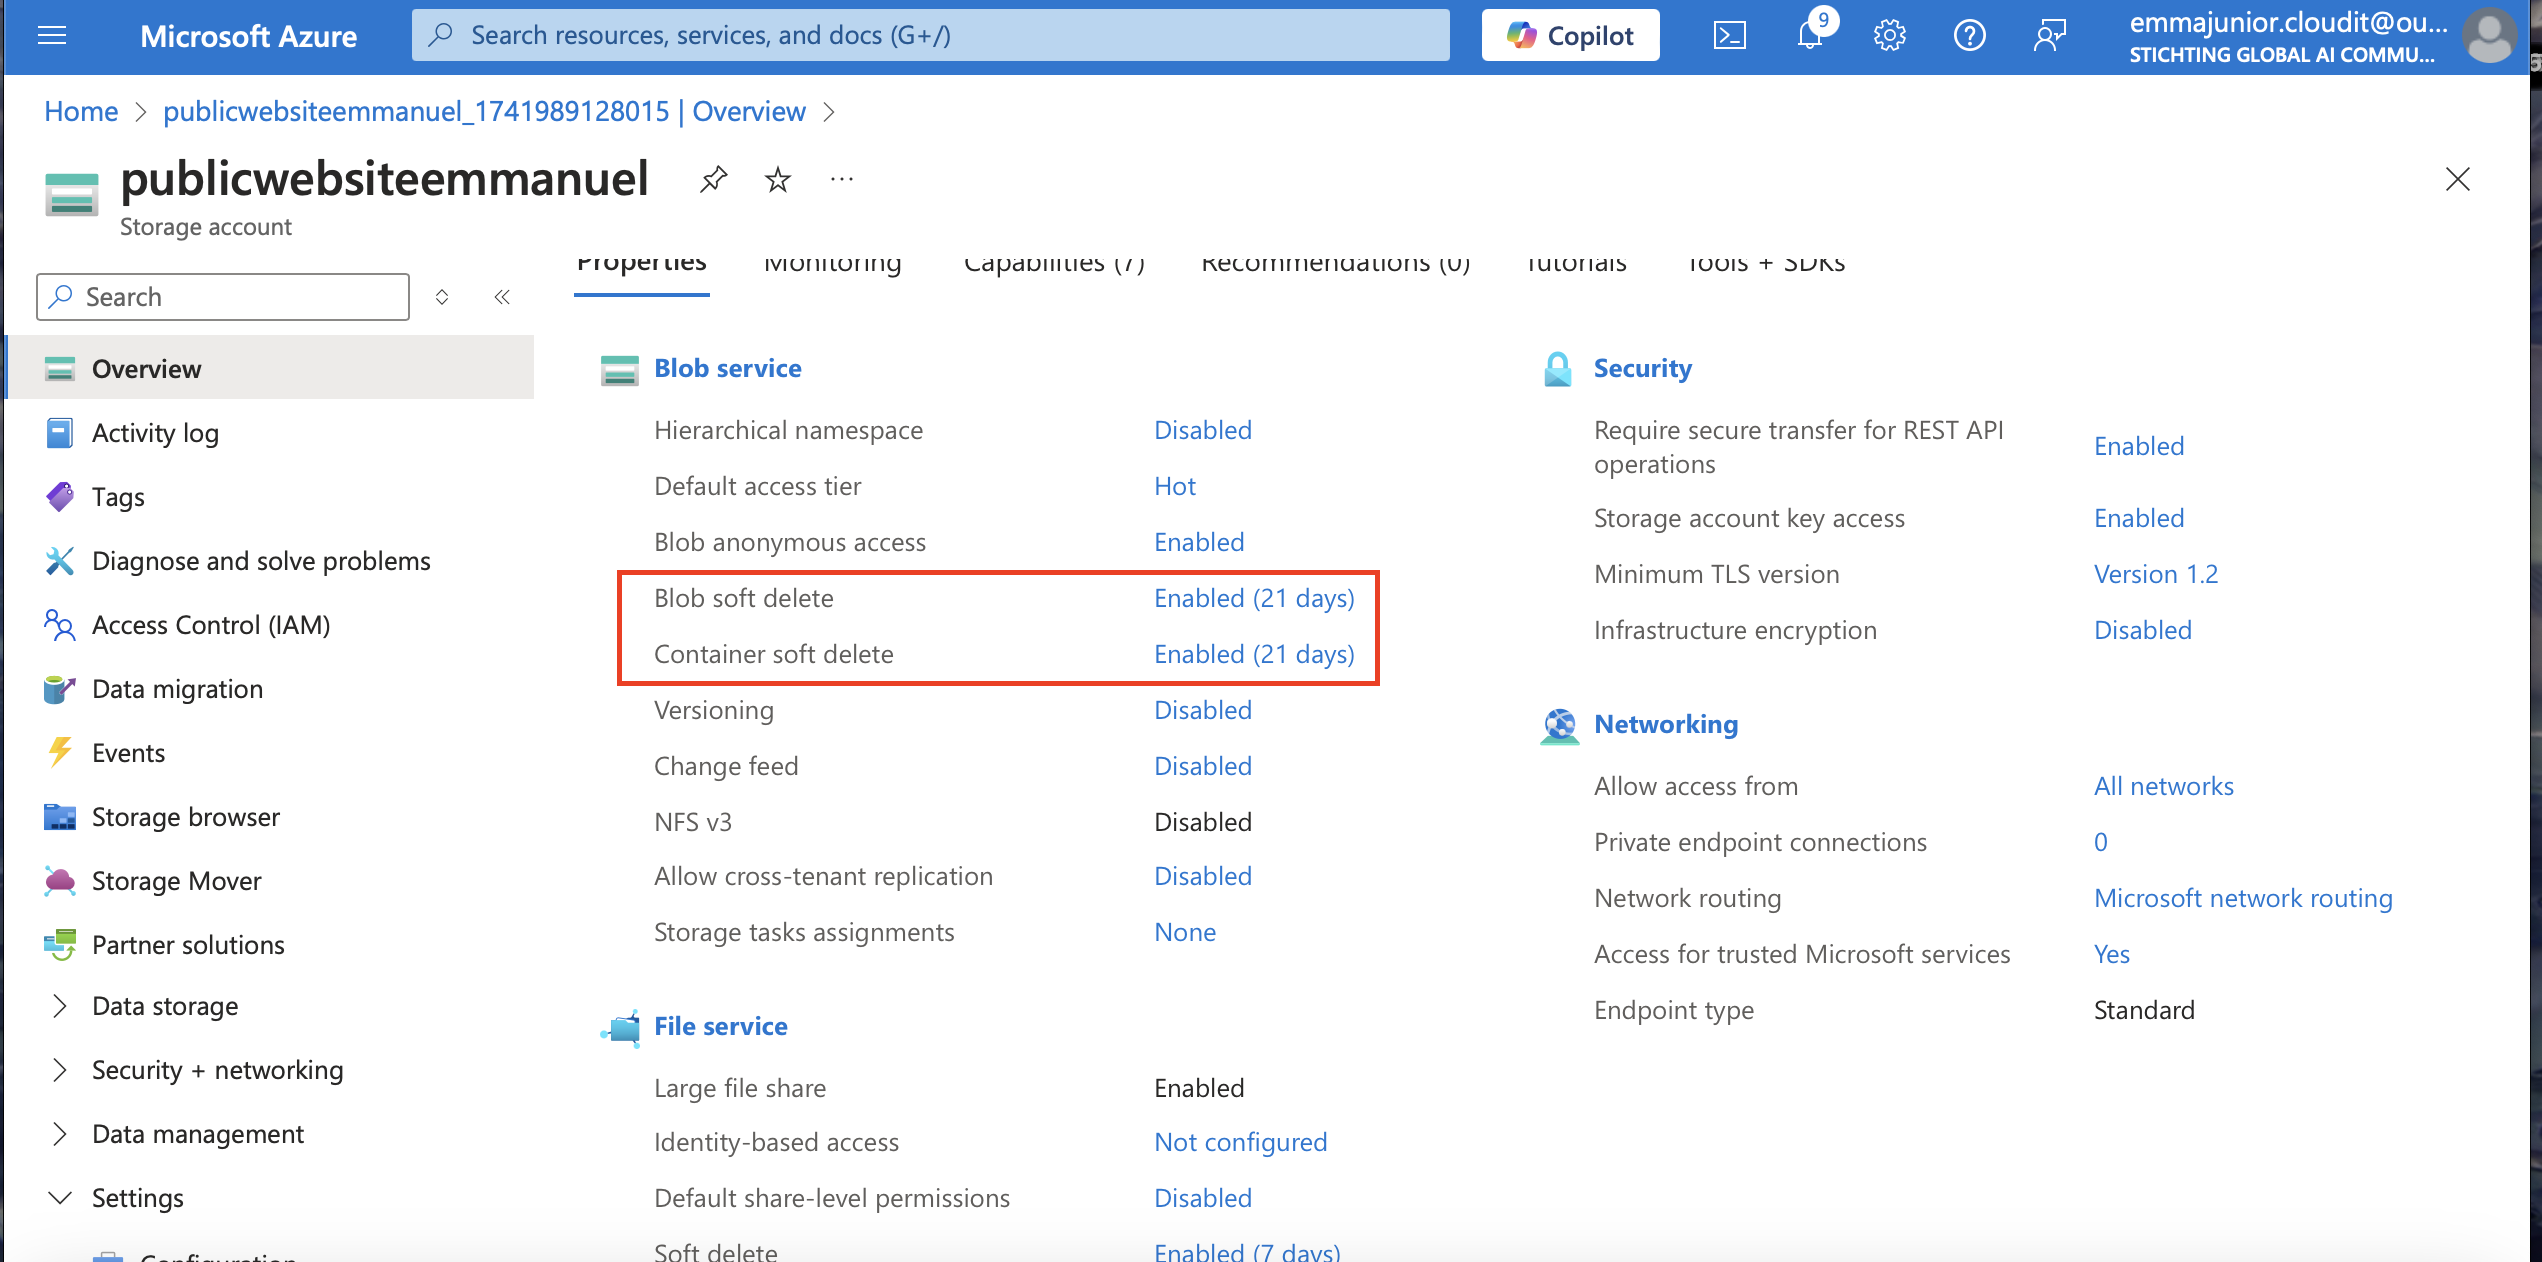The image size is (2542, 1262).
Task: Pin publicwebsiteemmanuel to dashboard
Action: click(x=713, y=180)
